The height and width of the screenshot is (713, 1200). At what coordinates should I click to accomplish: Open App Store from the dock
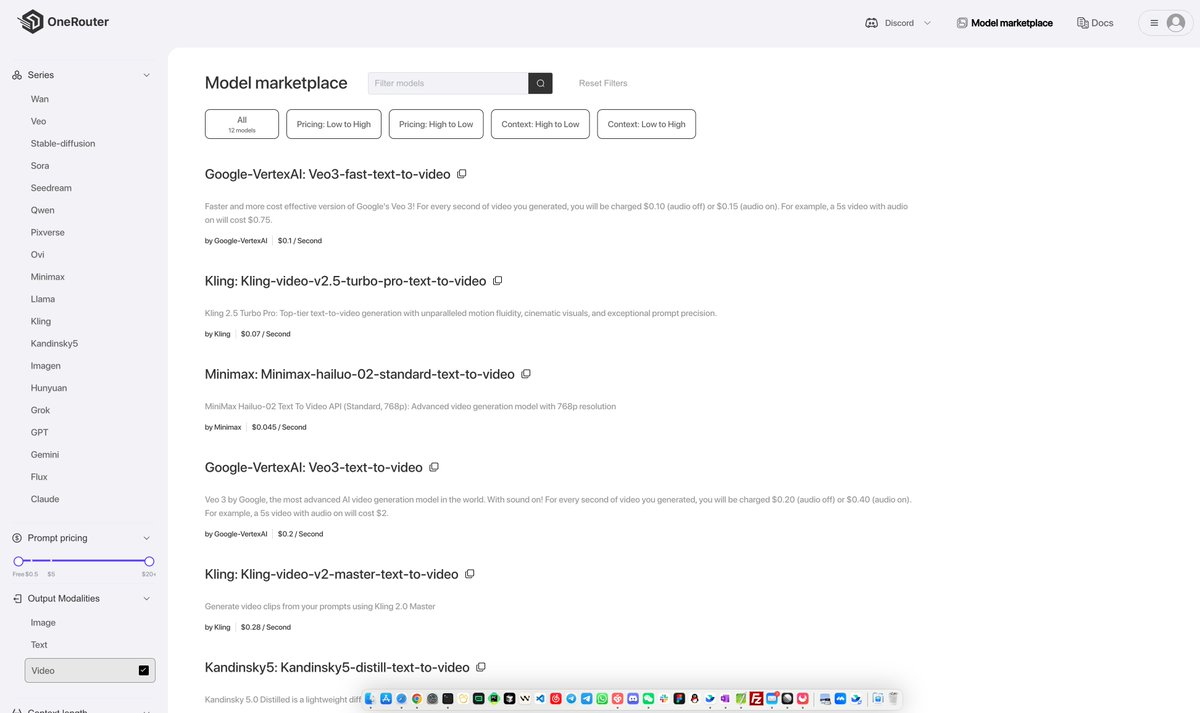pos(386,698)
